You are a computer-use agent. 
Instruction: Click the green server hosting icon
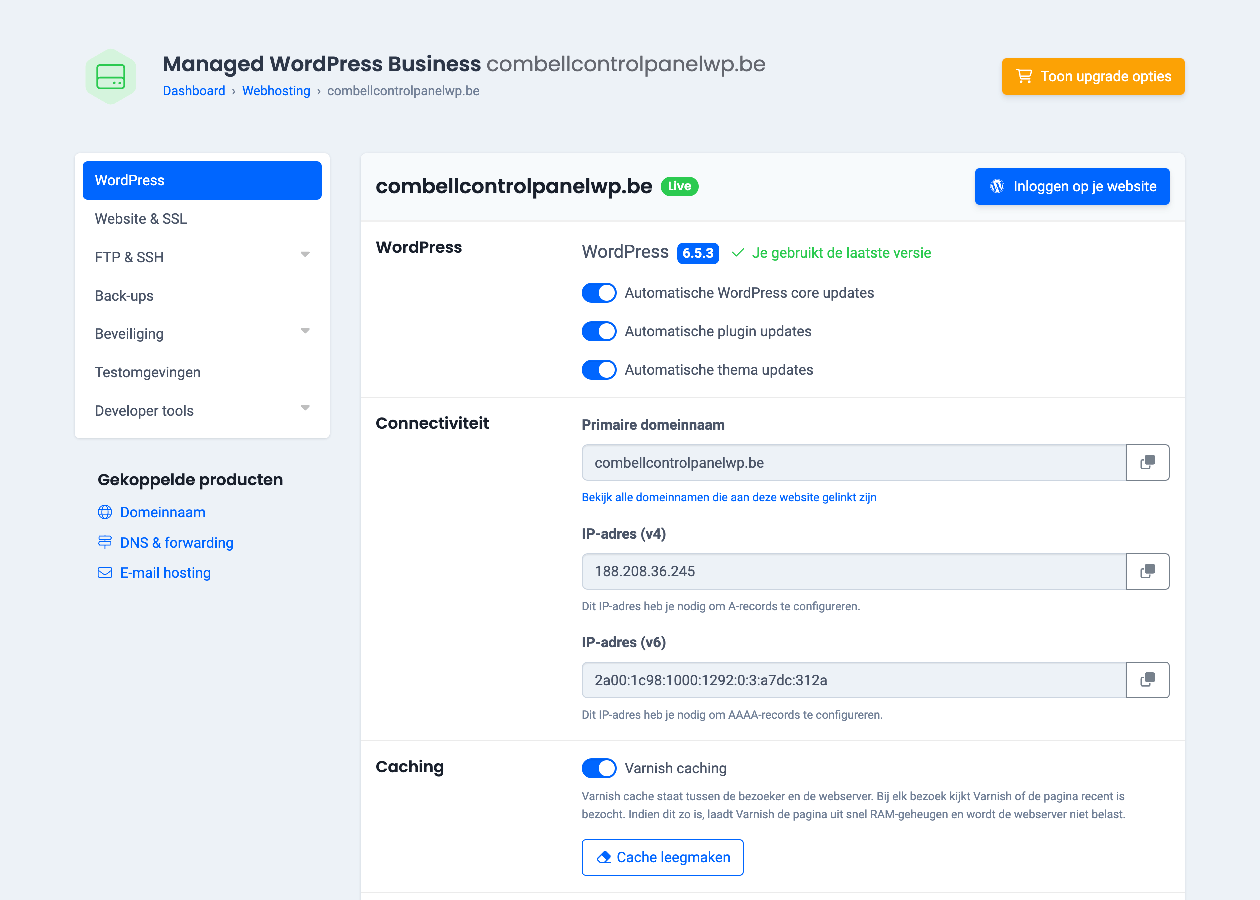[x=111, y=76]
